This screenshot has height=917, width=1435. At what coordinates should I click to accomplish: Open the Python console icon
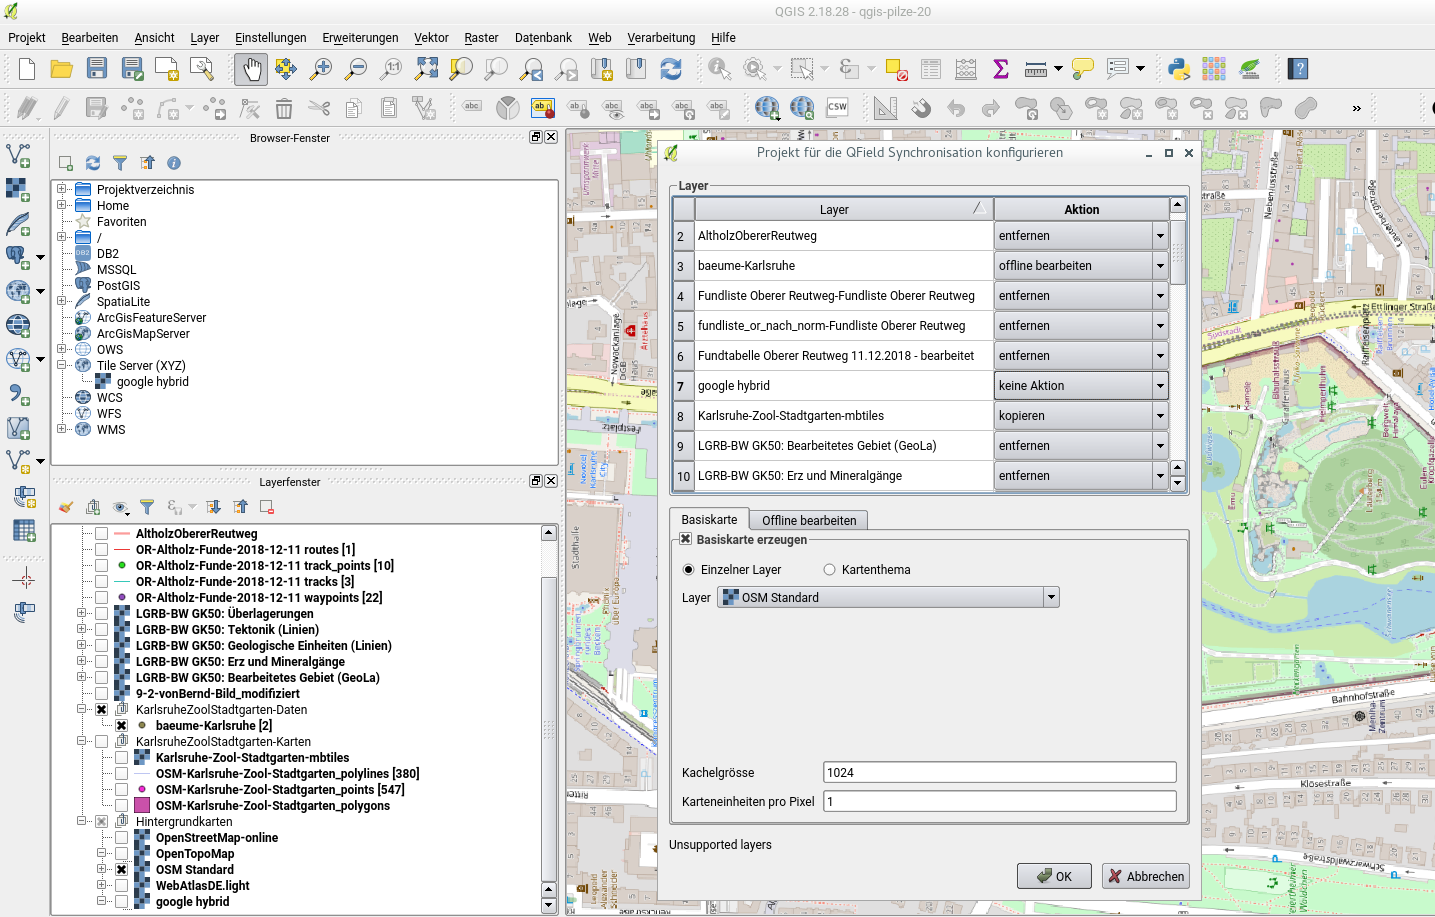[1179, 69]
